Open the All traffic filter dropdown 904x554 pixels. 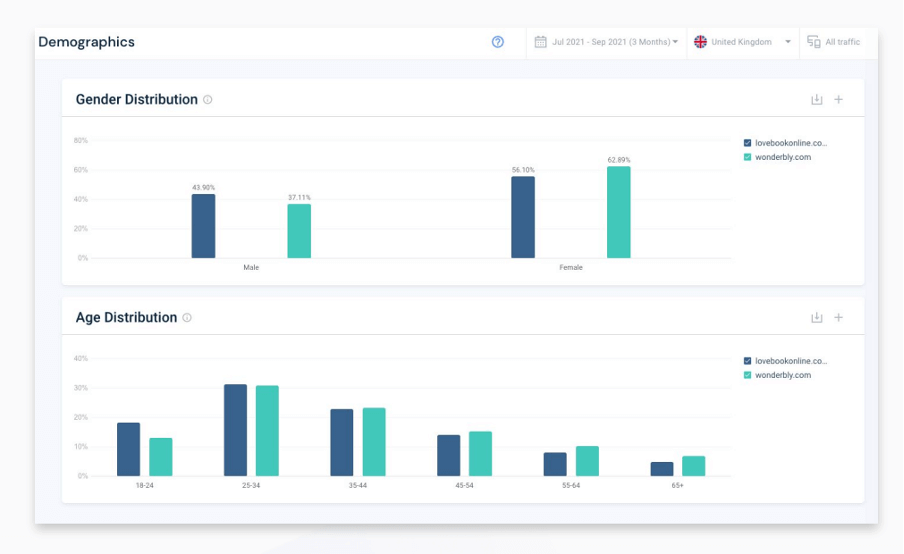(x=842, y=42)
